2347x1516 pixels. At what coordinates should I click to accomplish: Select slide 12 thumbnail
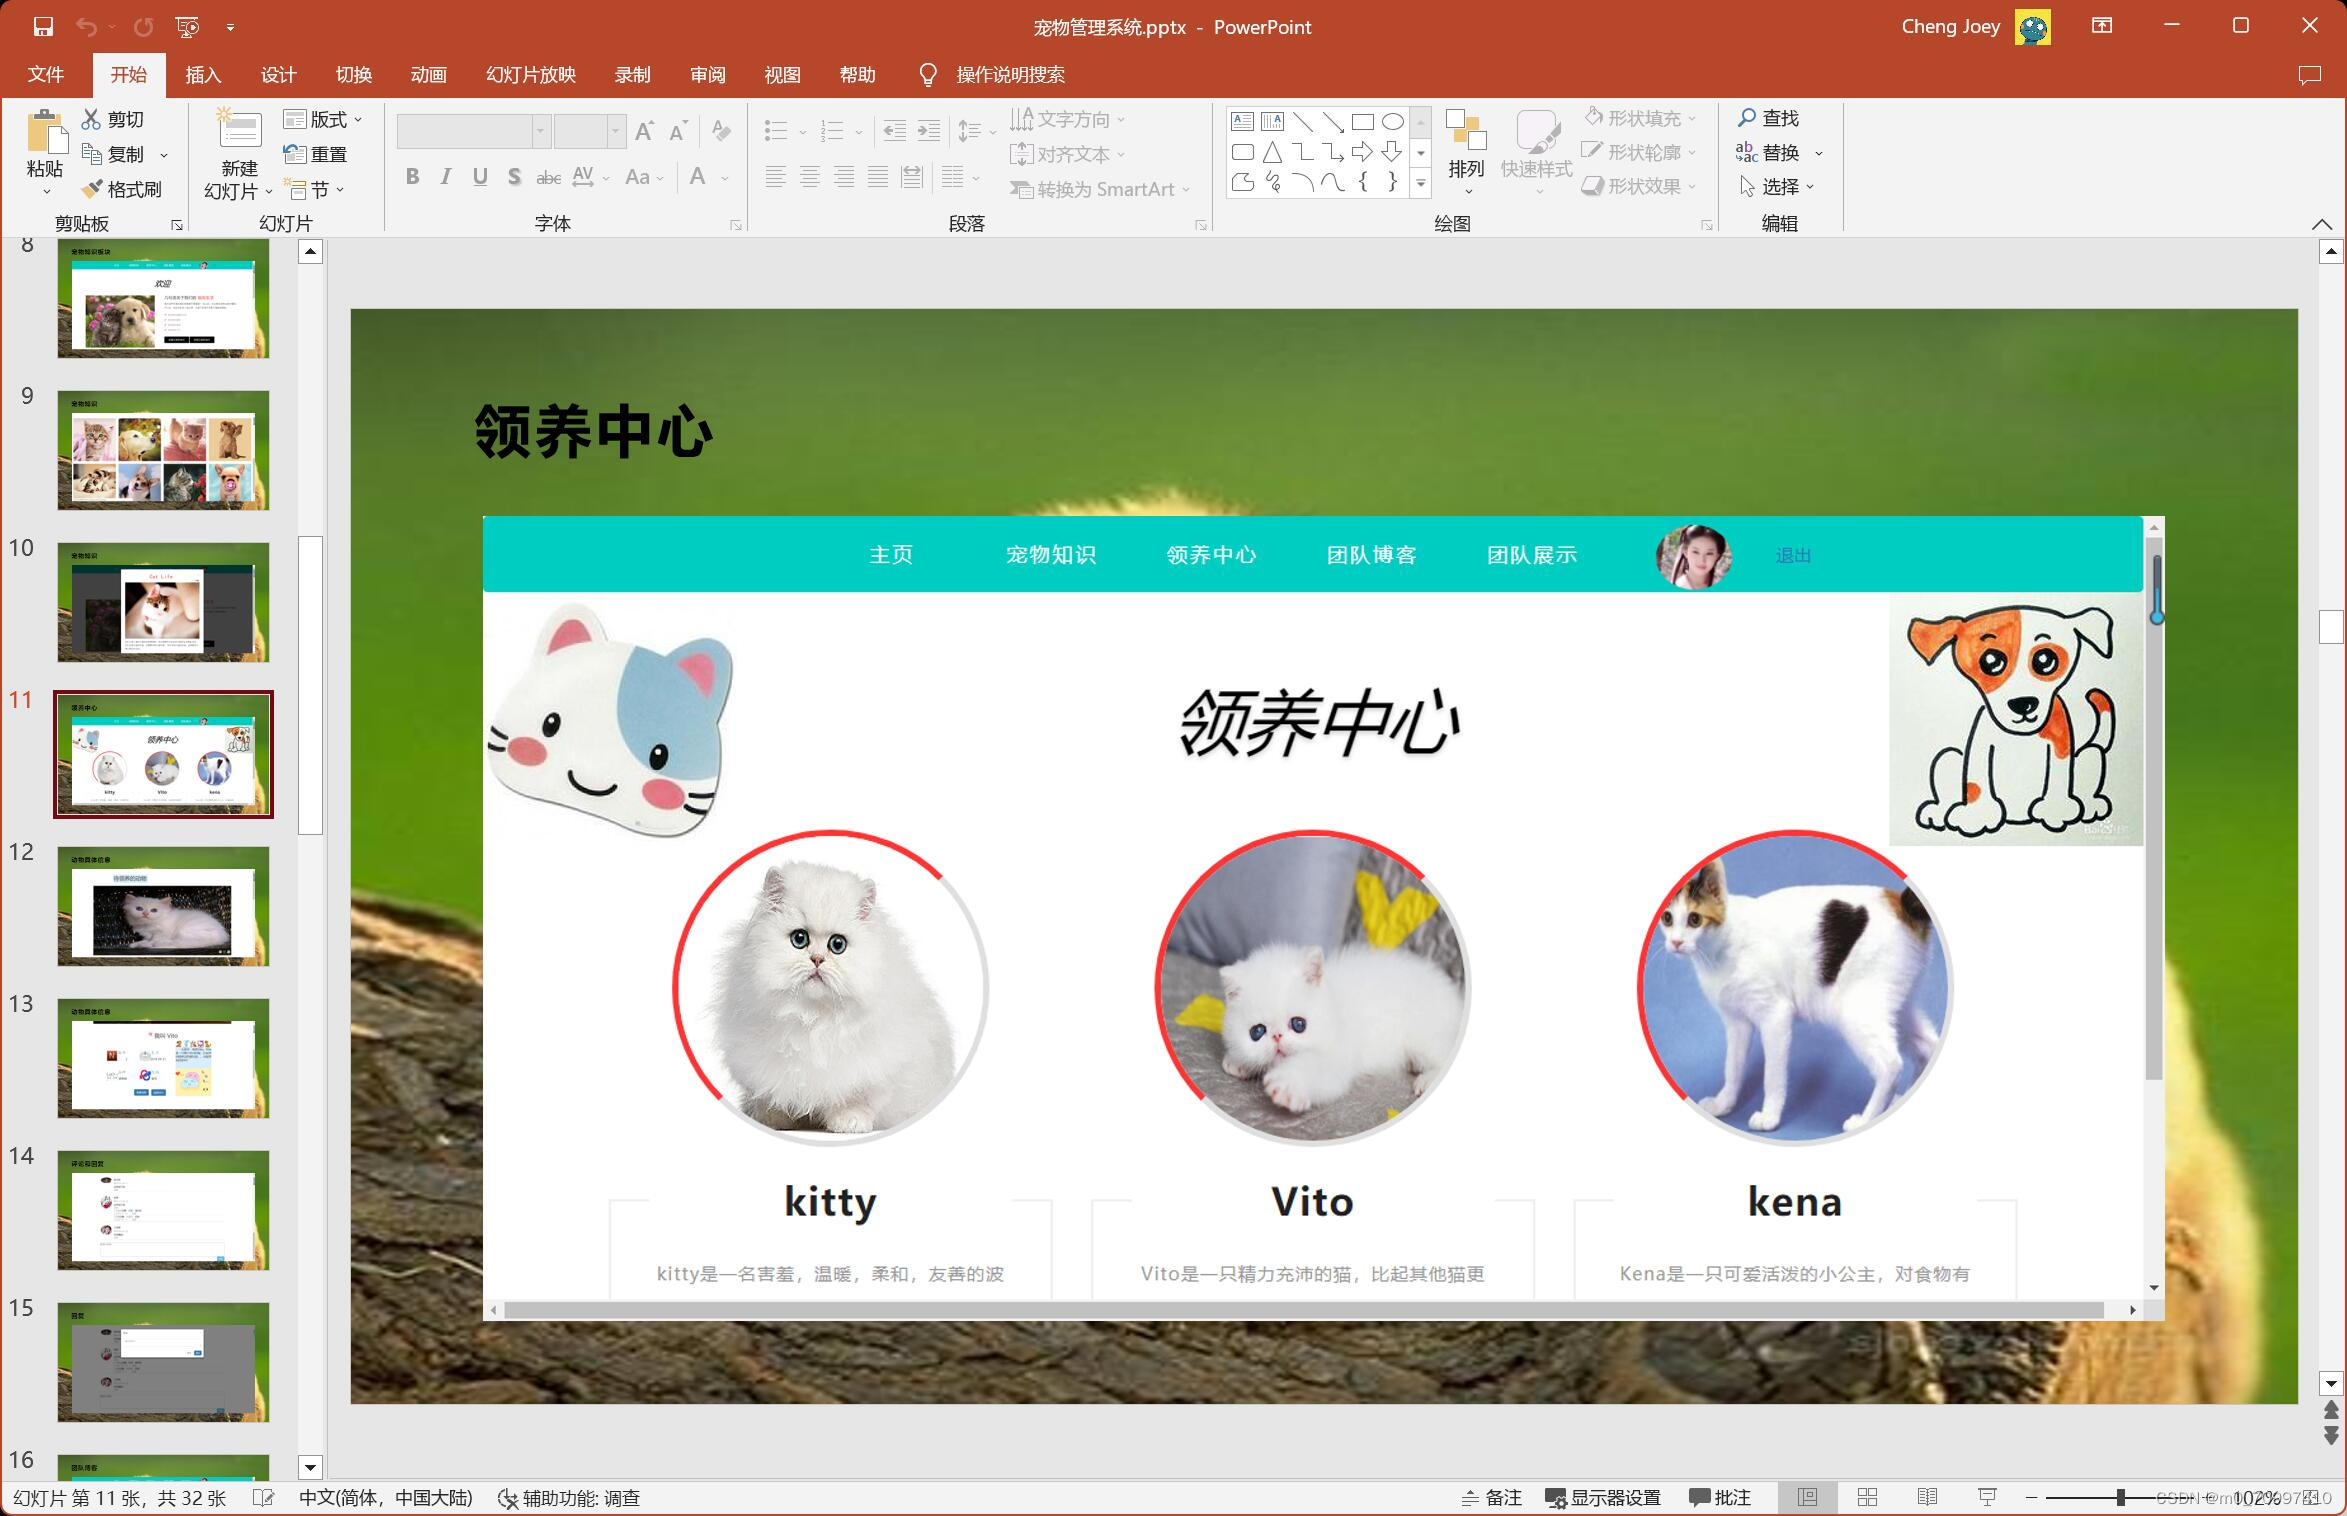point(163,906)
